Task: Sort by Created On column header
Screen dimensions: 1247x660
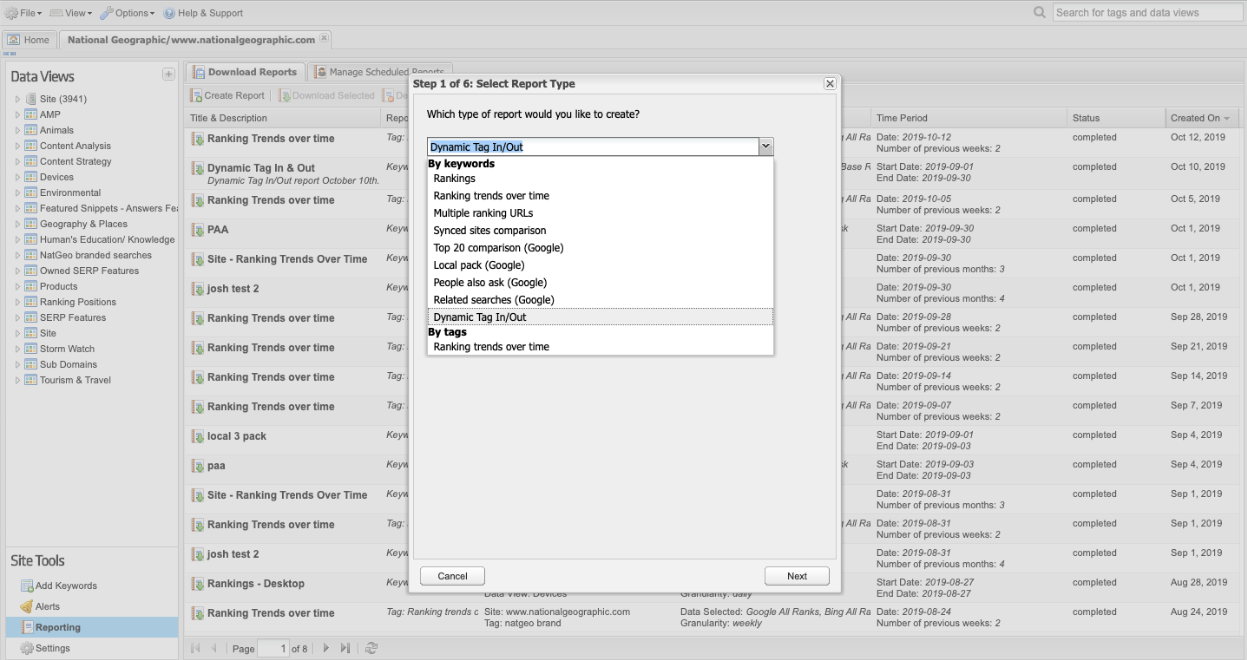Action: click(x=1196, y=118)
